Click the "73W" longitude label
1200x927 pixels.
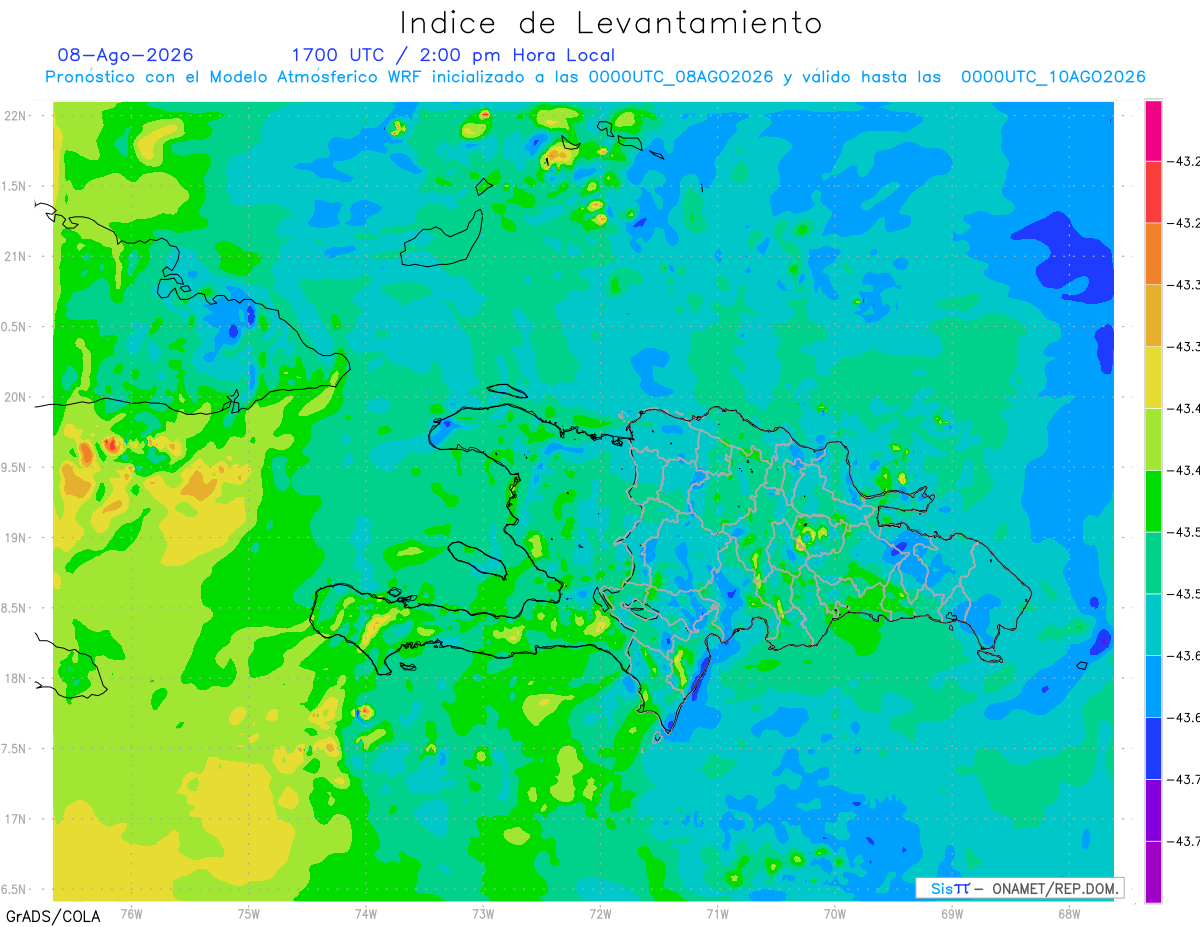pos(483,913)
